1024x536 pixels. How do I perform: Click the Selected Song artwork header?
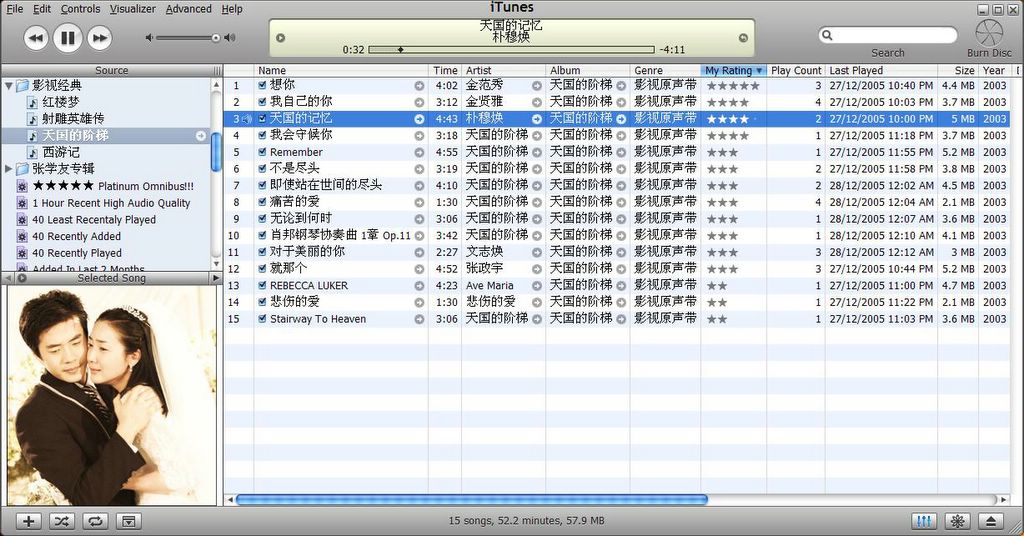pos(112,278)
